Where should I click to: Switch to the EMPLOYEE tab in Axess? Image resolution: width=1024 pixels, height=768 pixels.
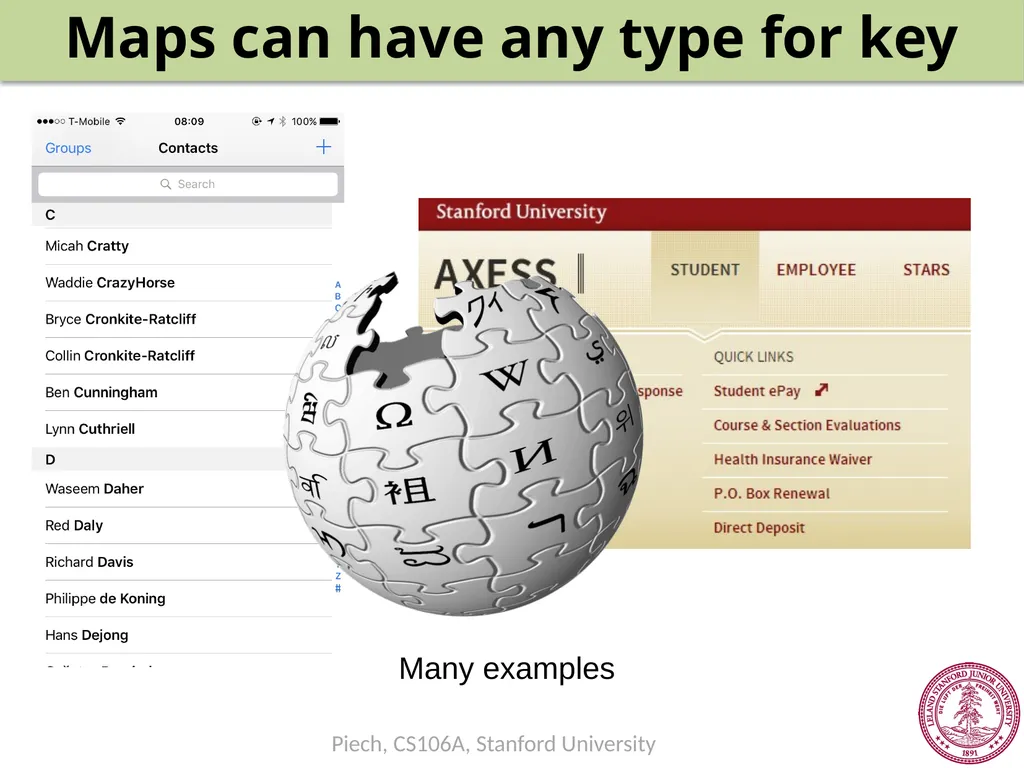[816, 270]
